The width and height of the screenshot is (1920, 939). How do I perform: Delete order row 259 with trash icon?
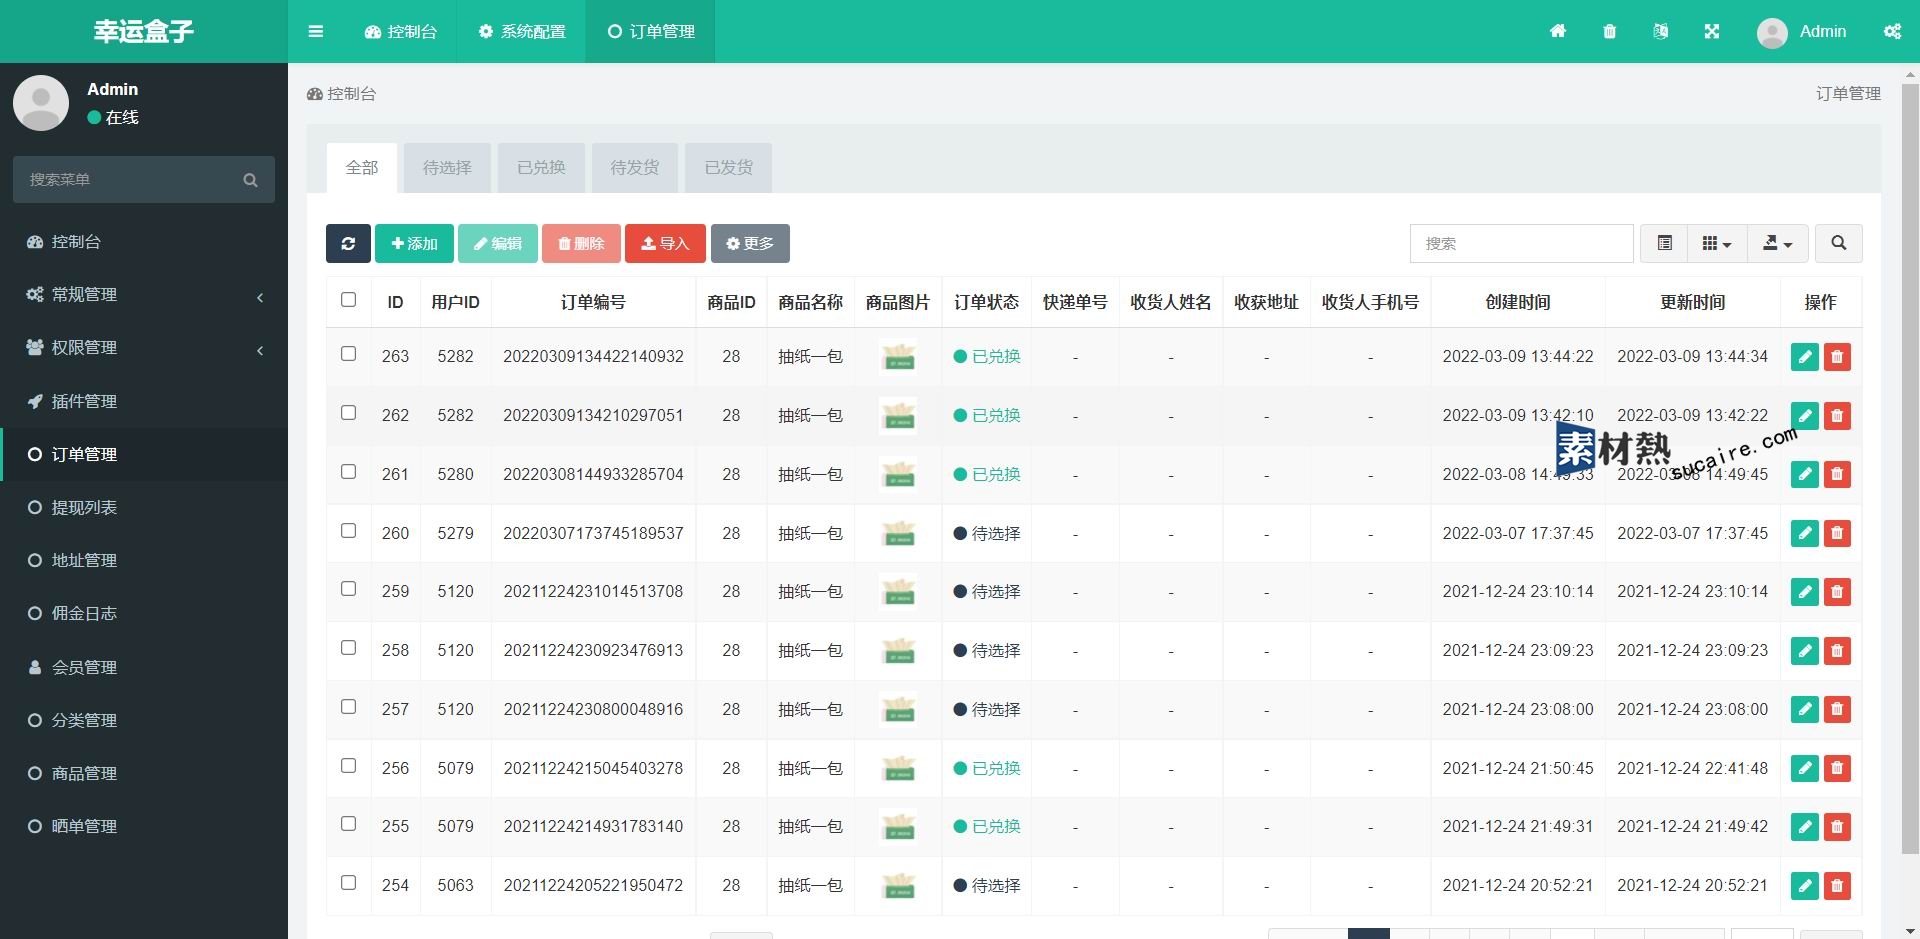(1837, 592)
